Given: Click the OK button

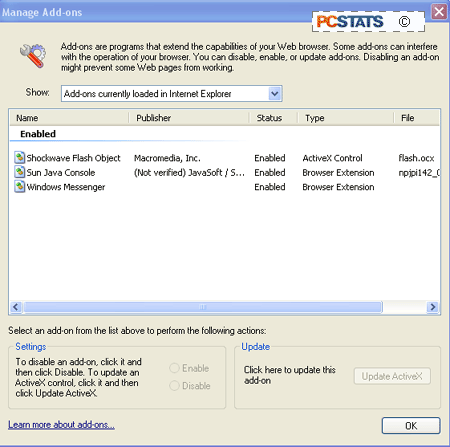Looking at the screenshot, I should pos(411,426).
